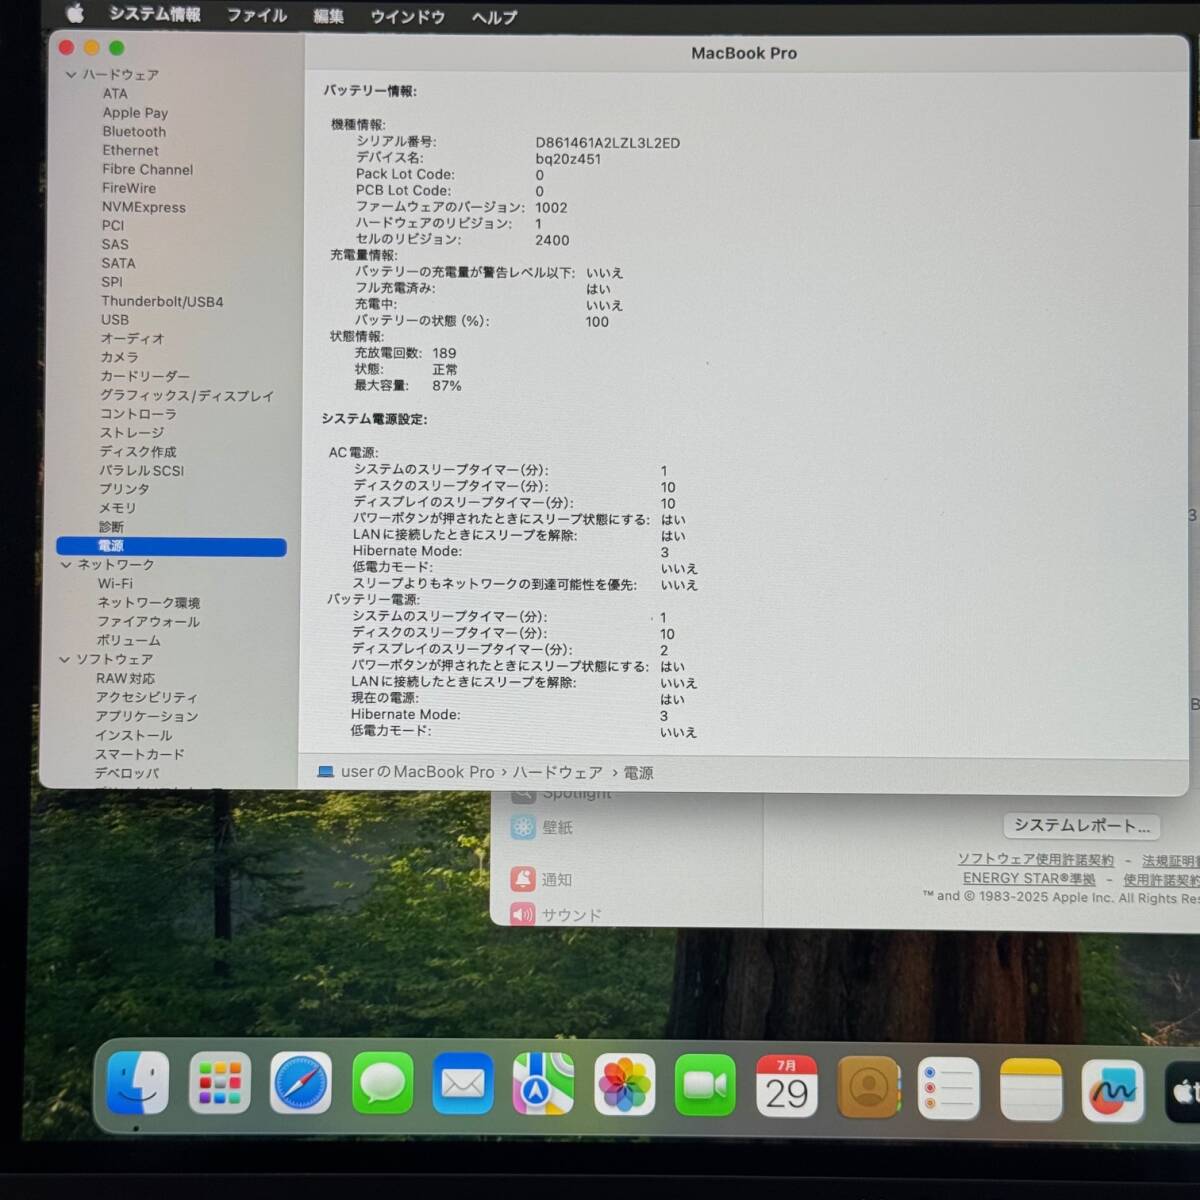Screen dimensions: 1200x1200
Task: Select USB in the sidebar
Action: tap(114, 320)
